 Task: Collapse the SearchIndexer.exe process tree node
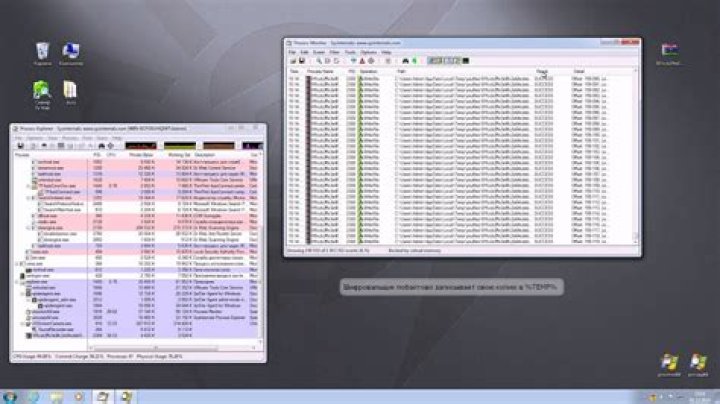click(29, 197)
